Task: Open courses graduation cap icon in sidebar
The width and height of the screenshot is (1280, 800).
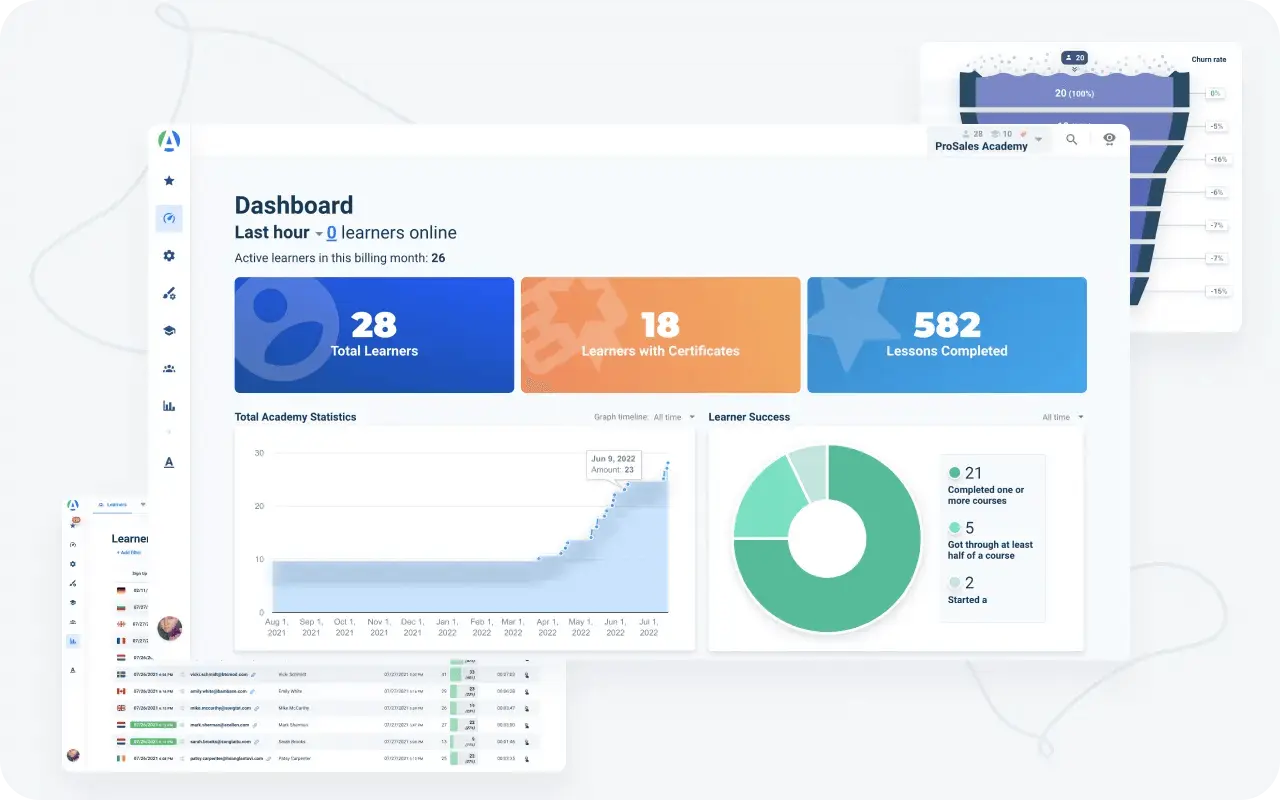Action: pos(169,331)
